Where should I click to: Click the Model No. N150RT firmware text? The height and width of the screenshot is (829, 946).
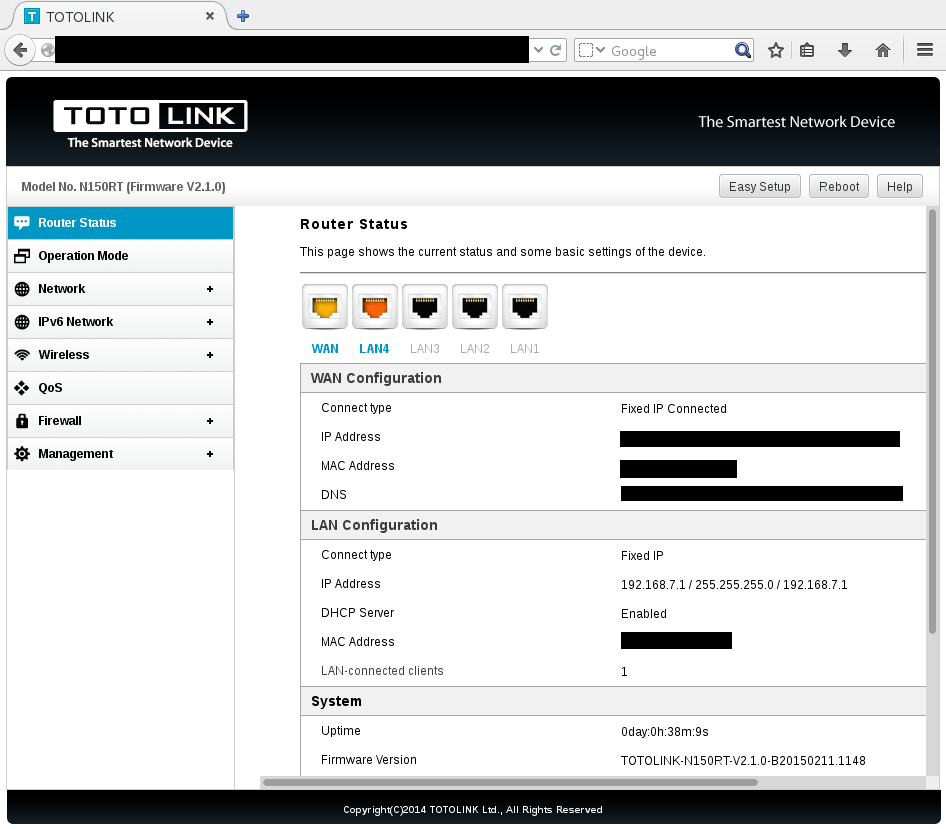pos(123,186)
